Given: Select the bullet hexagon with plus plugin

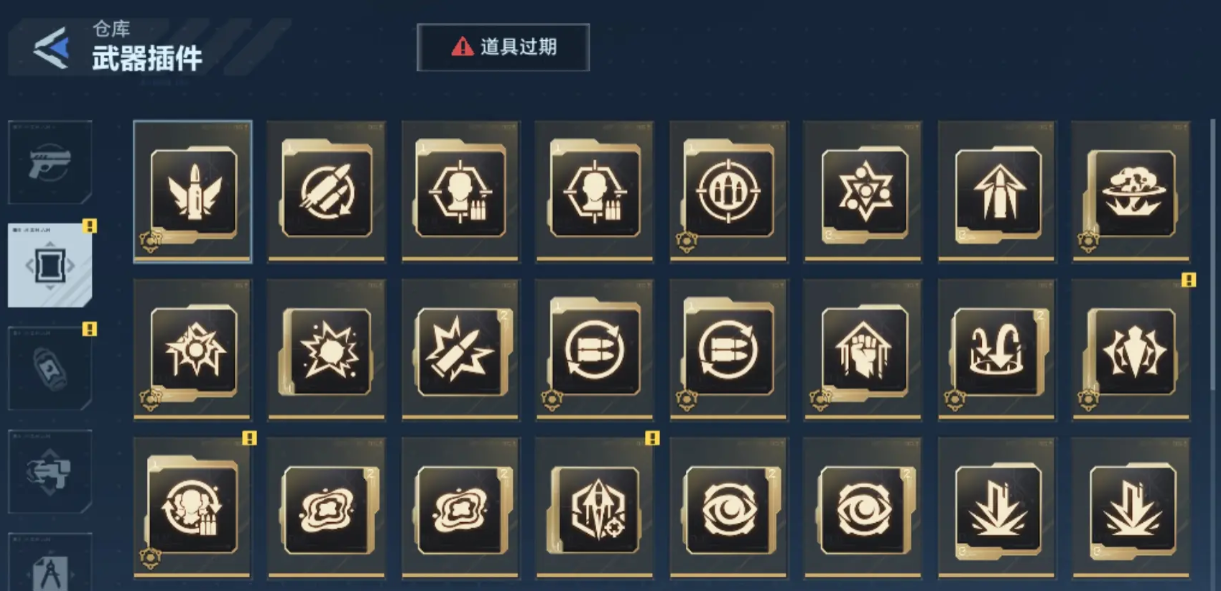Looking at the screenshot, I should (595, 508).
